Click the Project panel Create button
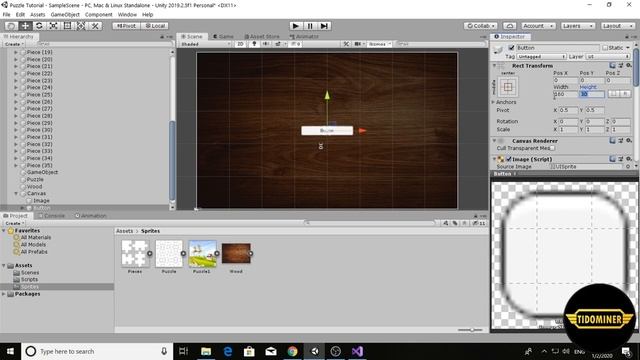 (x=14, y=223)
